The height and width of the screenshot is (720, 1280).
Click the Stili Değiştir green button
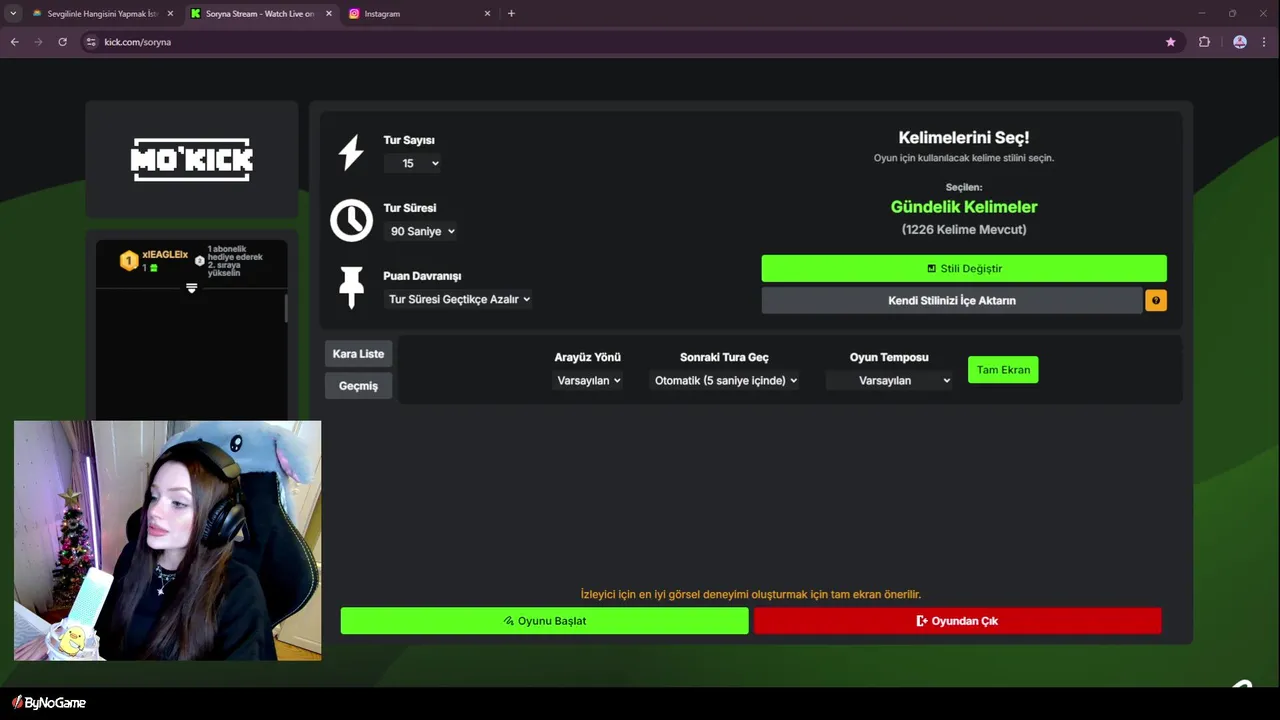click(x=964, y=268)
